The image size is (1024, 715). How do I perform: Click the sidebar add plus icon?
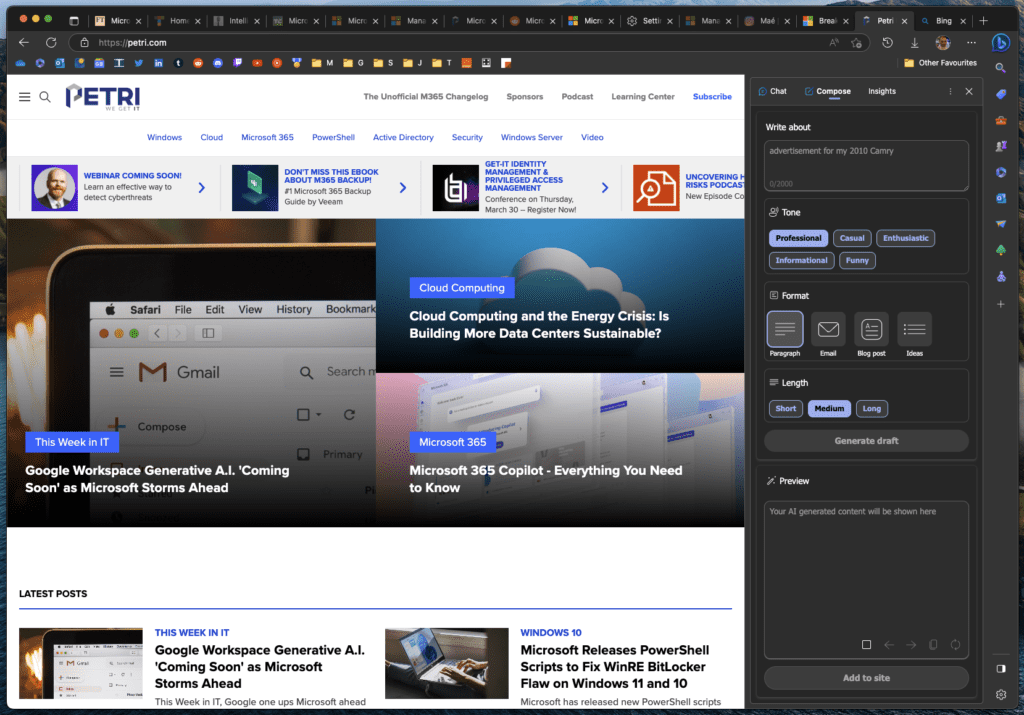(x=1000, y=304)
